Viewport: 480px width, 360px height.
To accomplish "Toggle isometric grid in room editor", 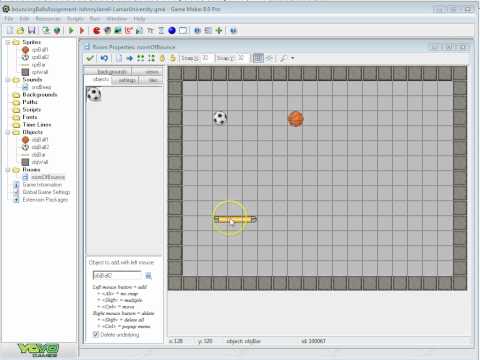I will point(269,58).
